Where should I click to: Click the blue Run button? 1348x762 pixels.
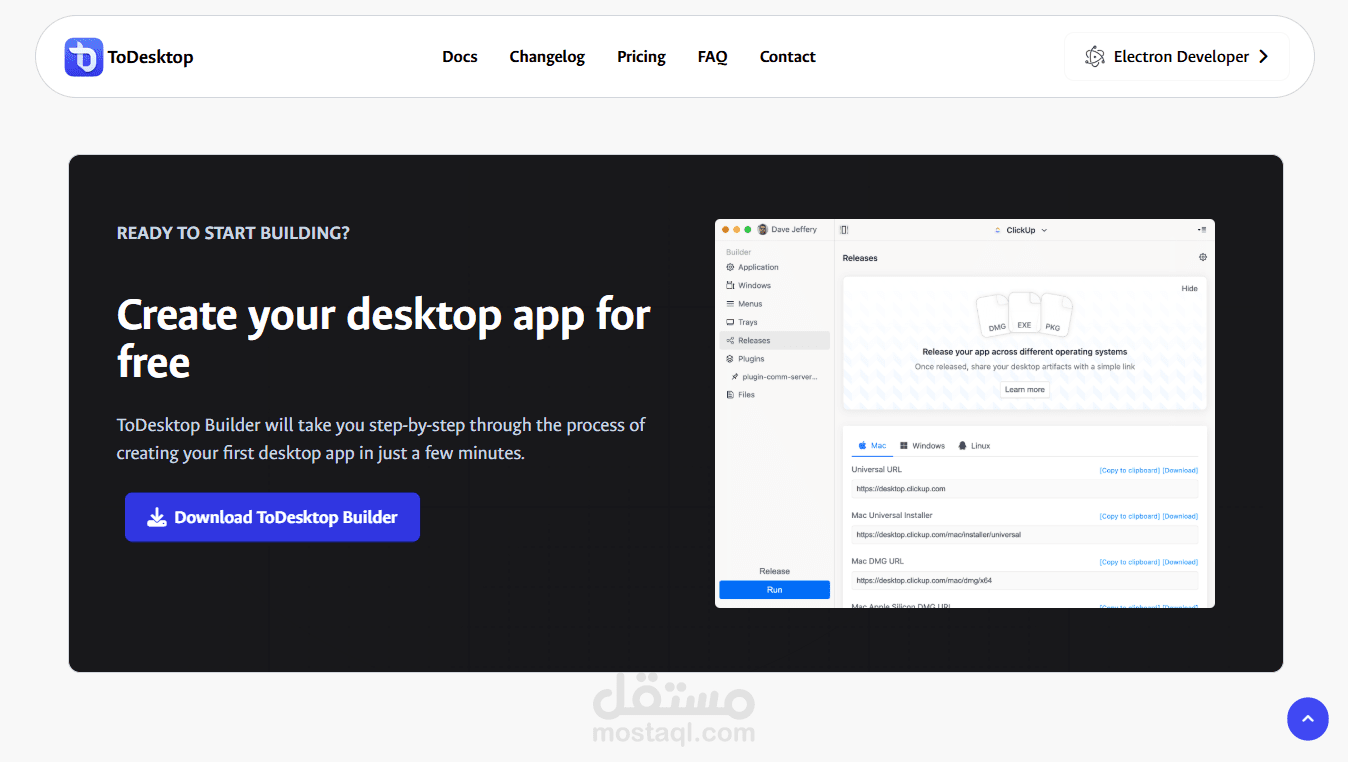(775, 590)
